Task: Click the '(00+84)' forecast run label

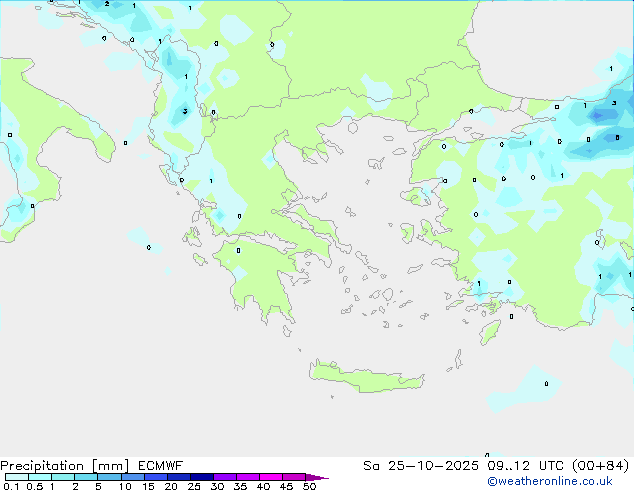Action: pyautogui.click(x=600, y=466)
